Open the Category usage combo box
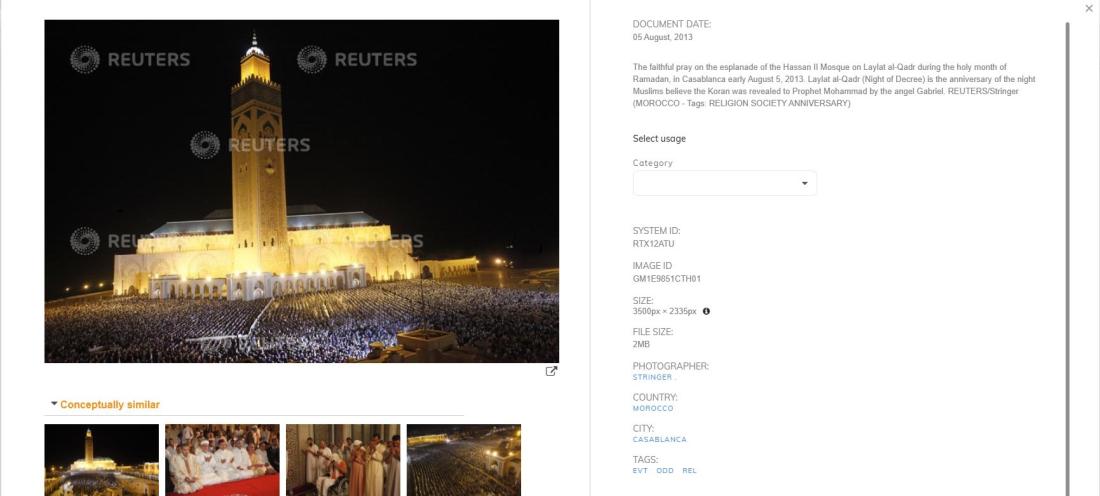The height and width of the screenshot is (496, 1100). [x=725, y=183]
